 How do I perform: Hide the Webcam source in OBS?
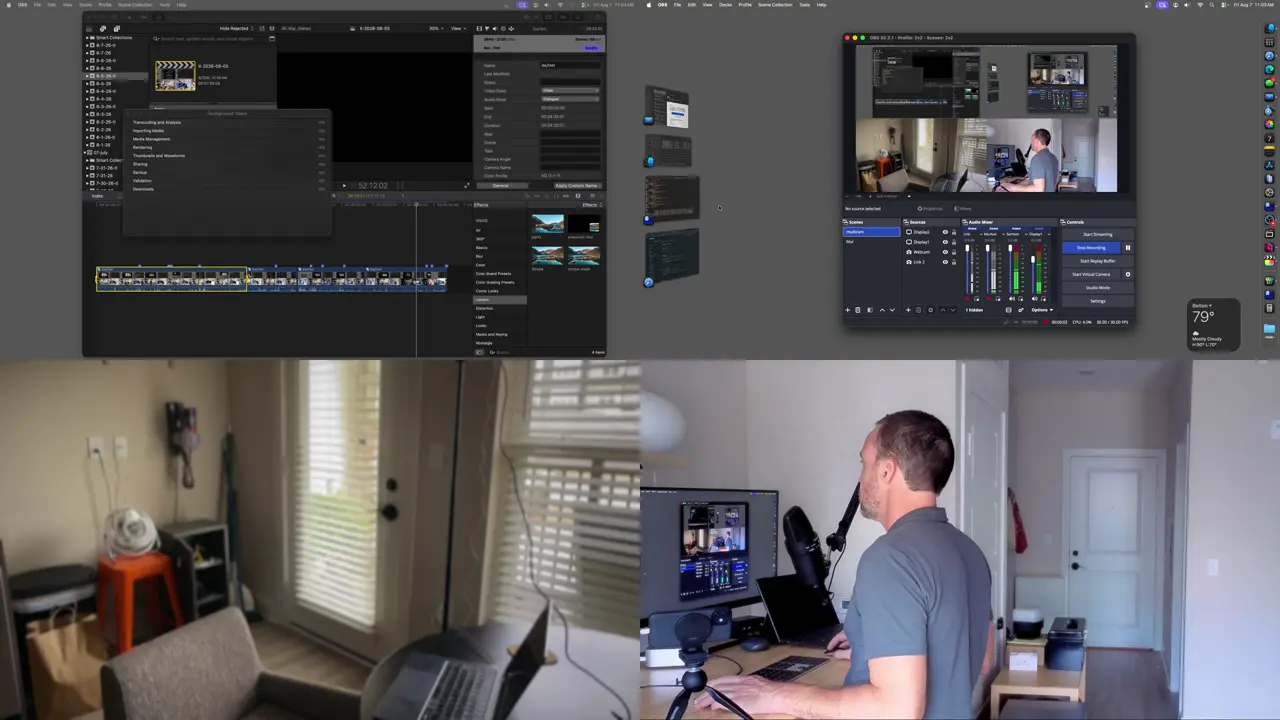click(x=945, y=252)
